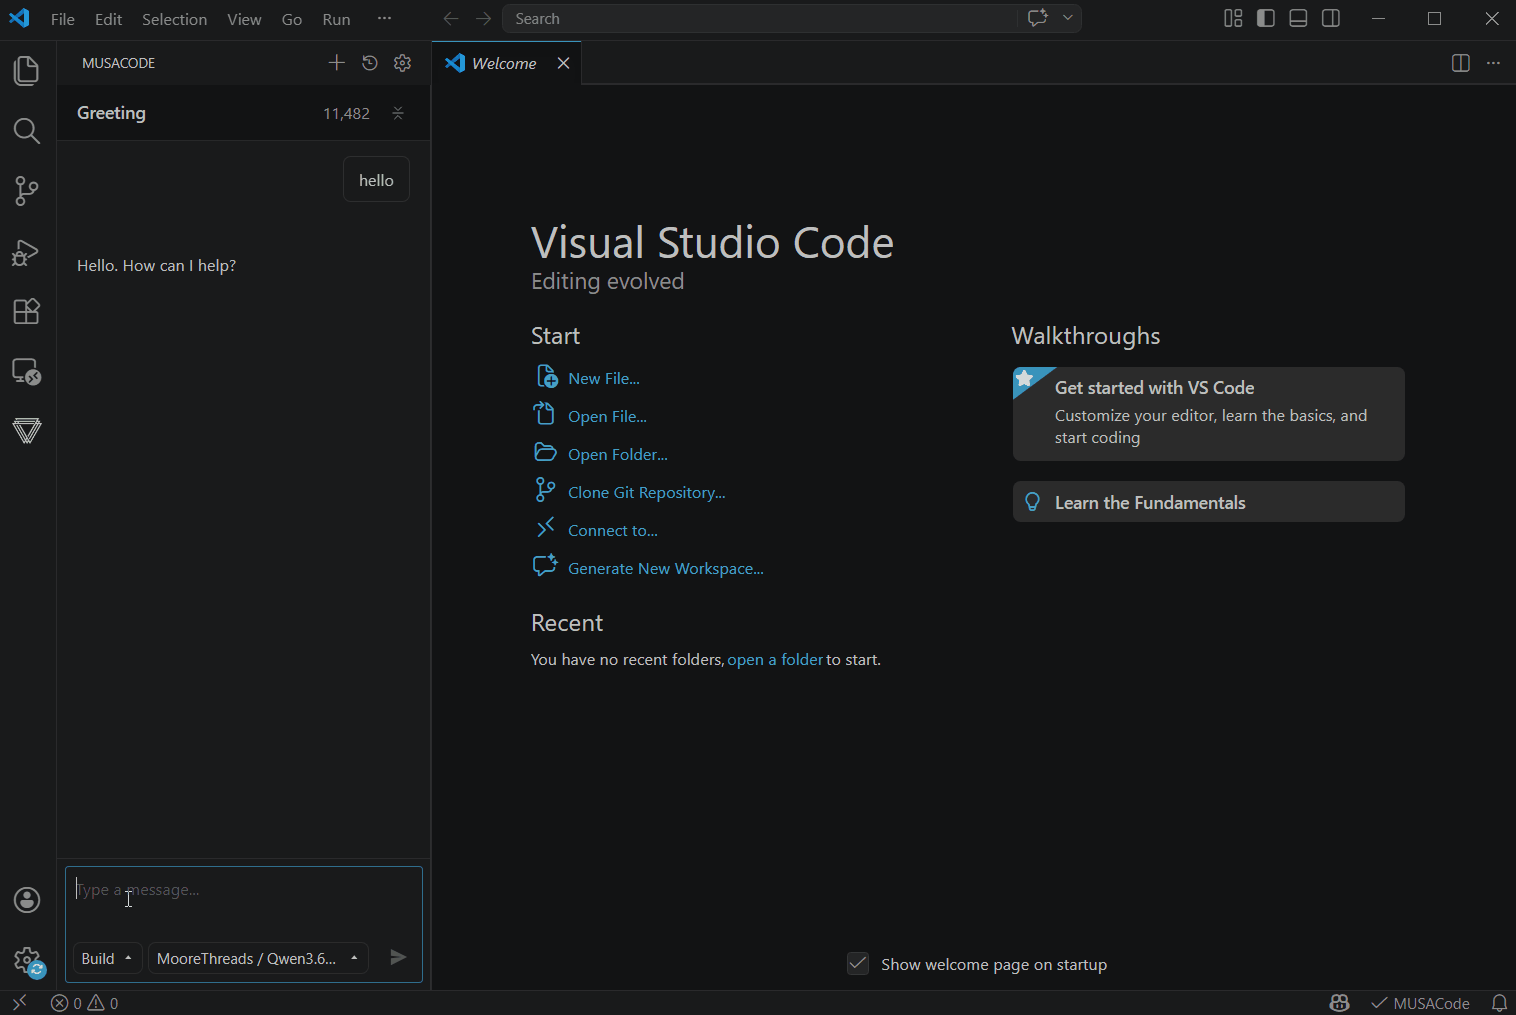
Task: Select the Welcome tab
Action: 507,63
